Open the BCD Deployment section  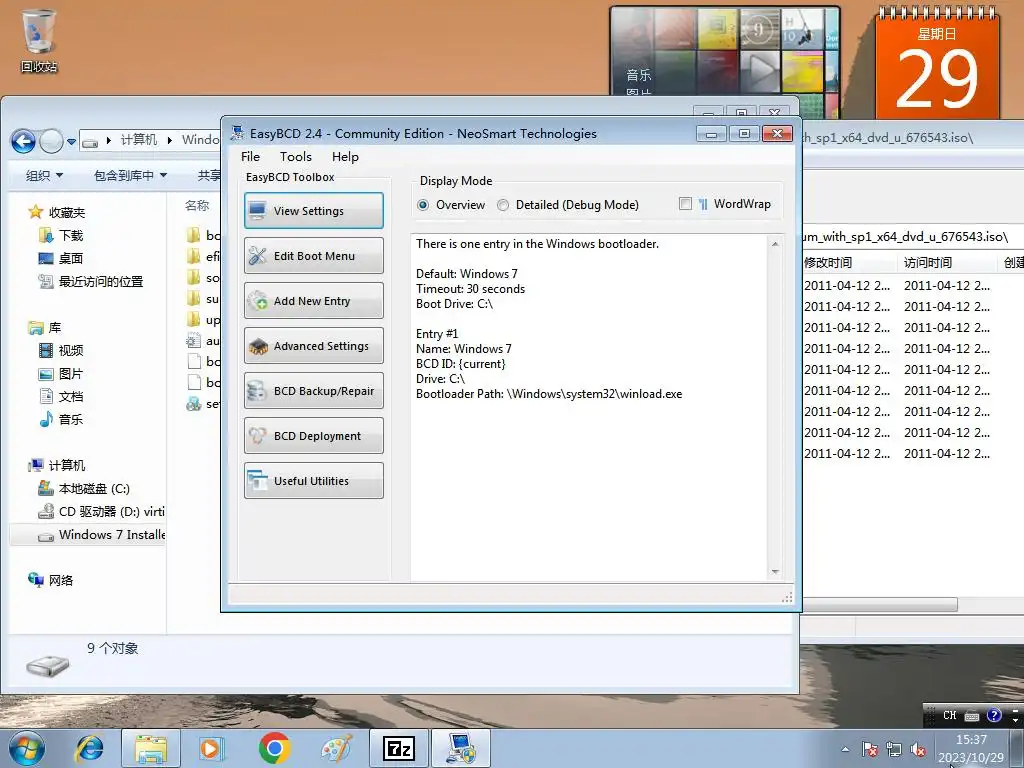313,436
